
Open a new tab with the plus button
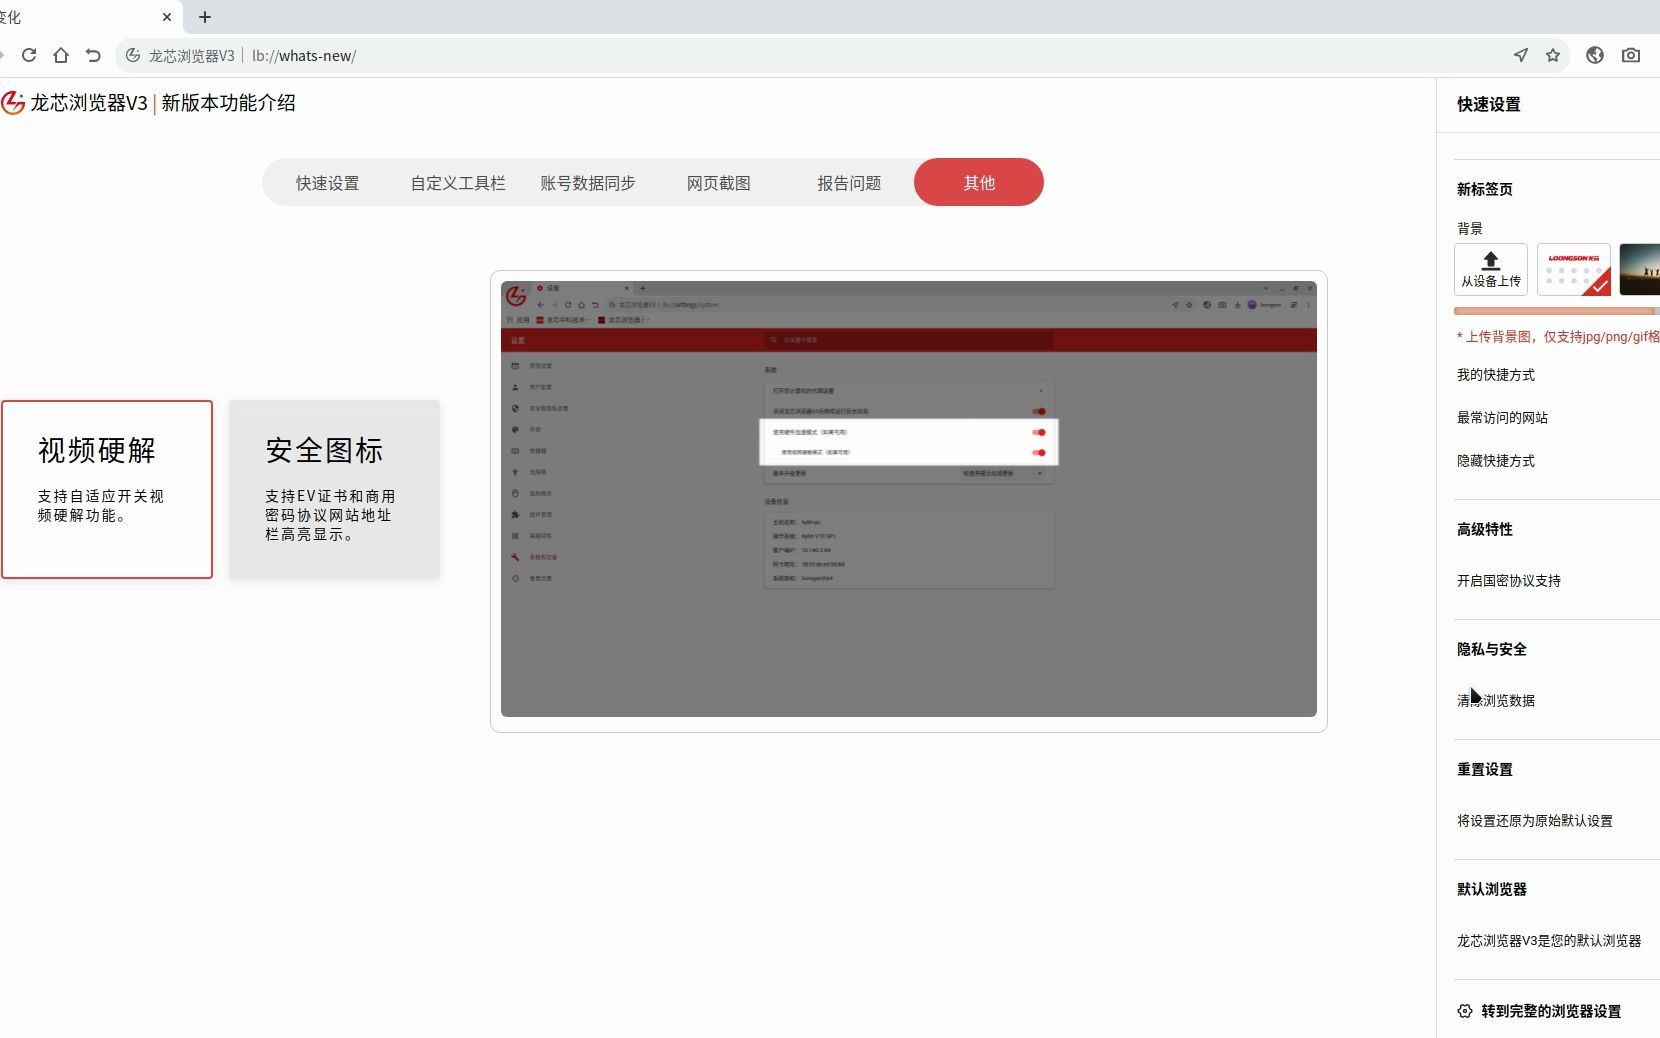click(x=205, y=17)
